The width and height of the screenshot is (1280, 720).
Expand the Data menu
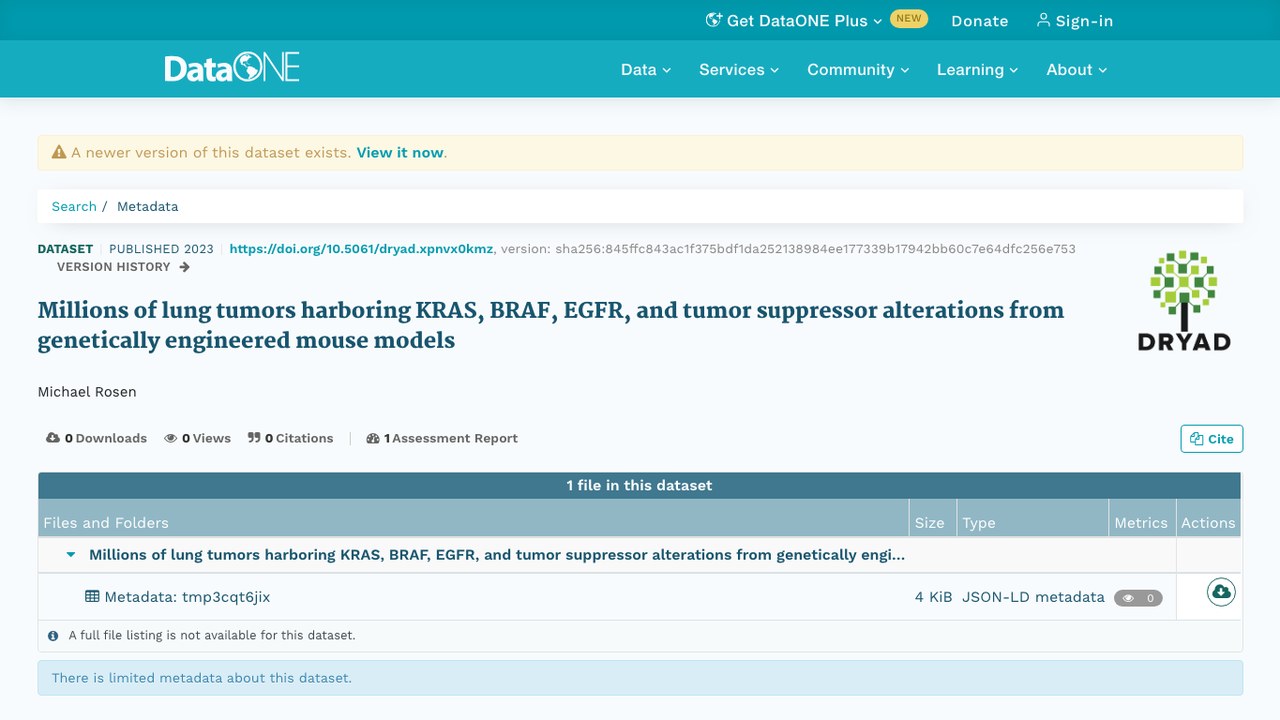(x=646, y=70)
